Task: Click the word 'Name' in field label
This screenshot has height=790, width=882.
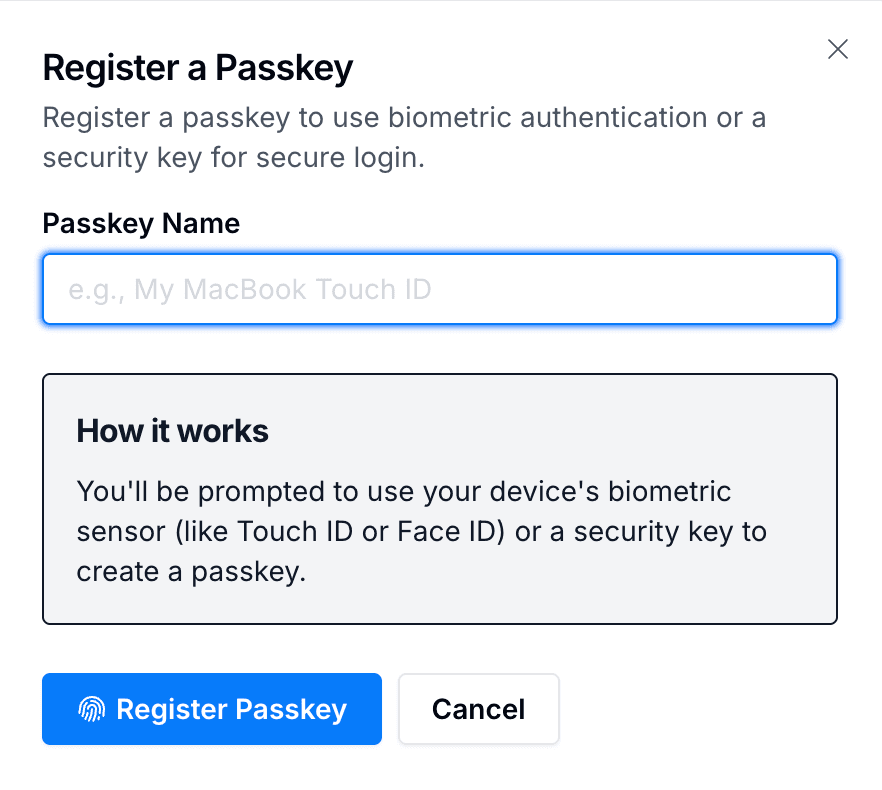Action: [x=203, y=223]
